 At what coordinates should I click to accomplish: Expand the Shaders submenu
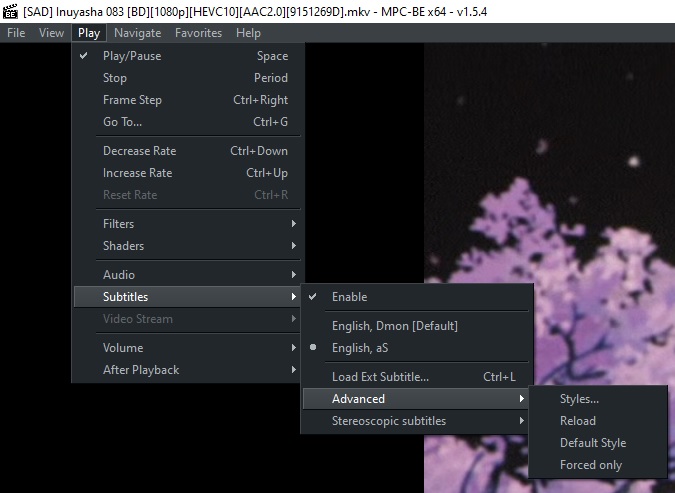pyautogui.click(x=187, y=246)
